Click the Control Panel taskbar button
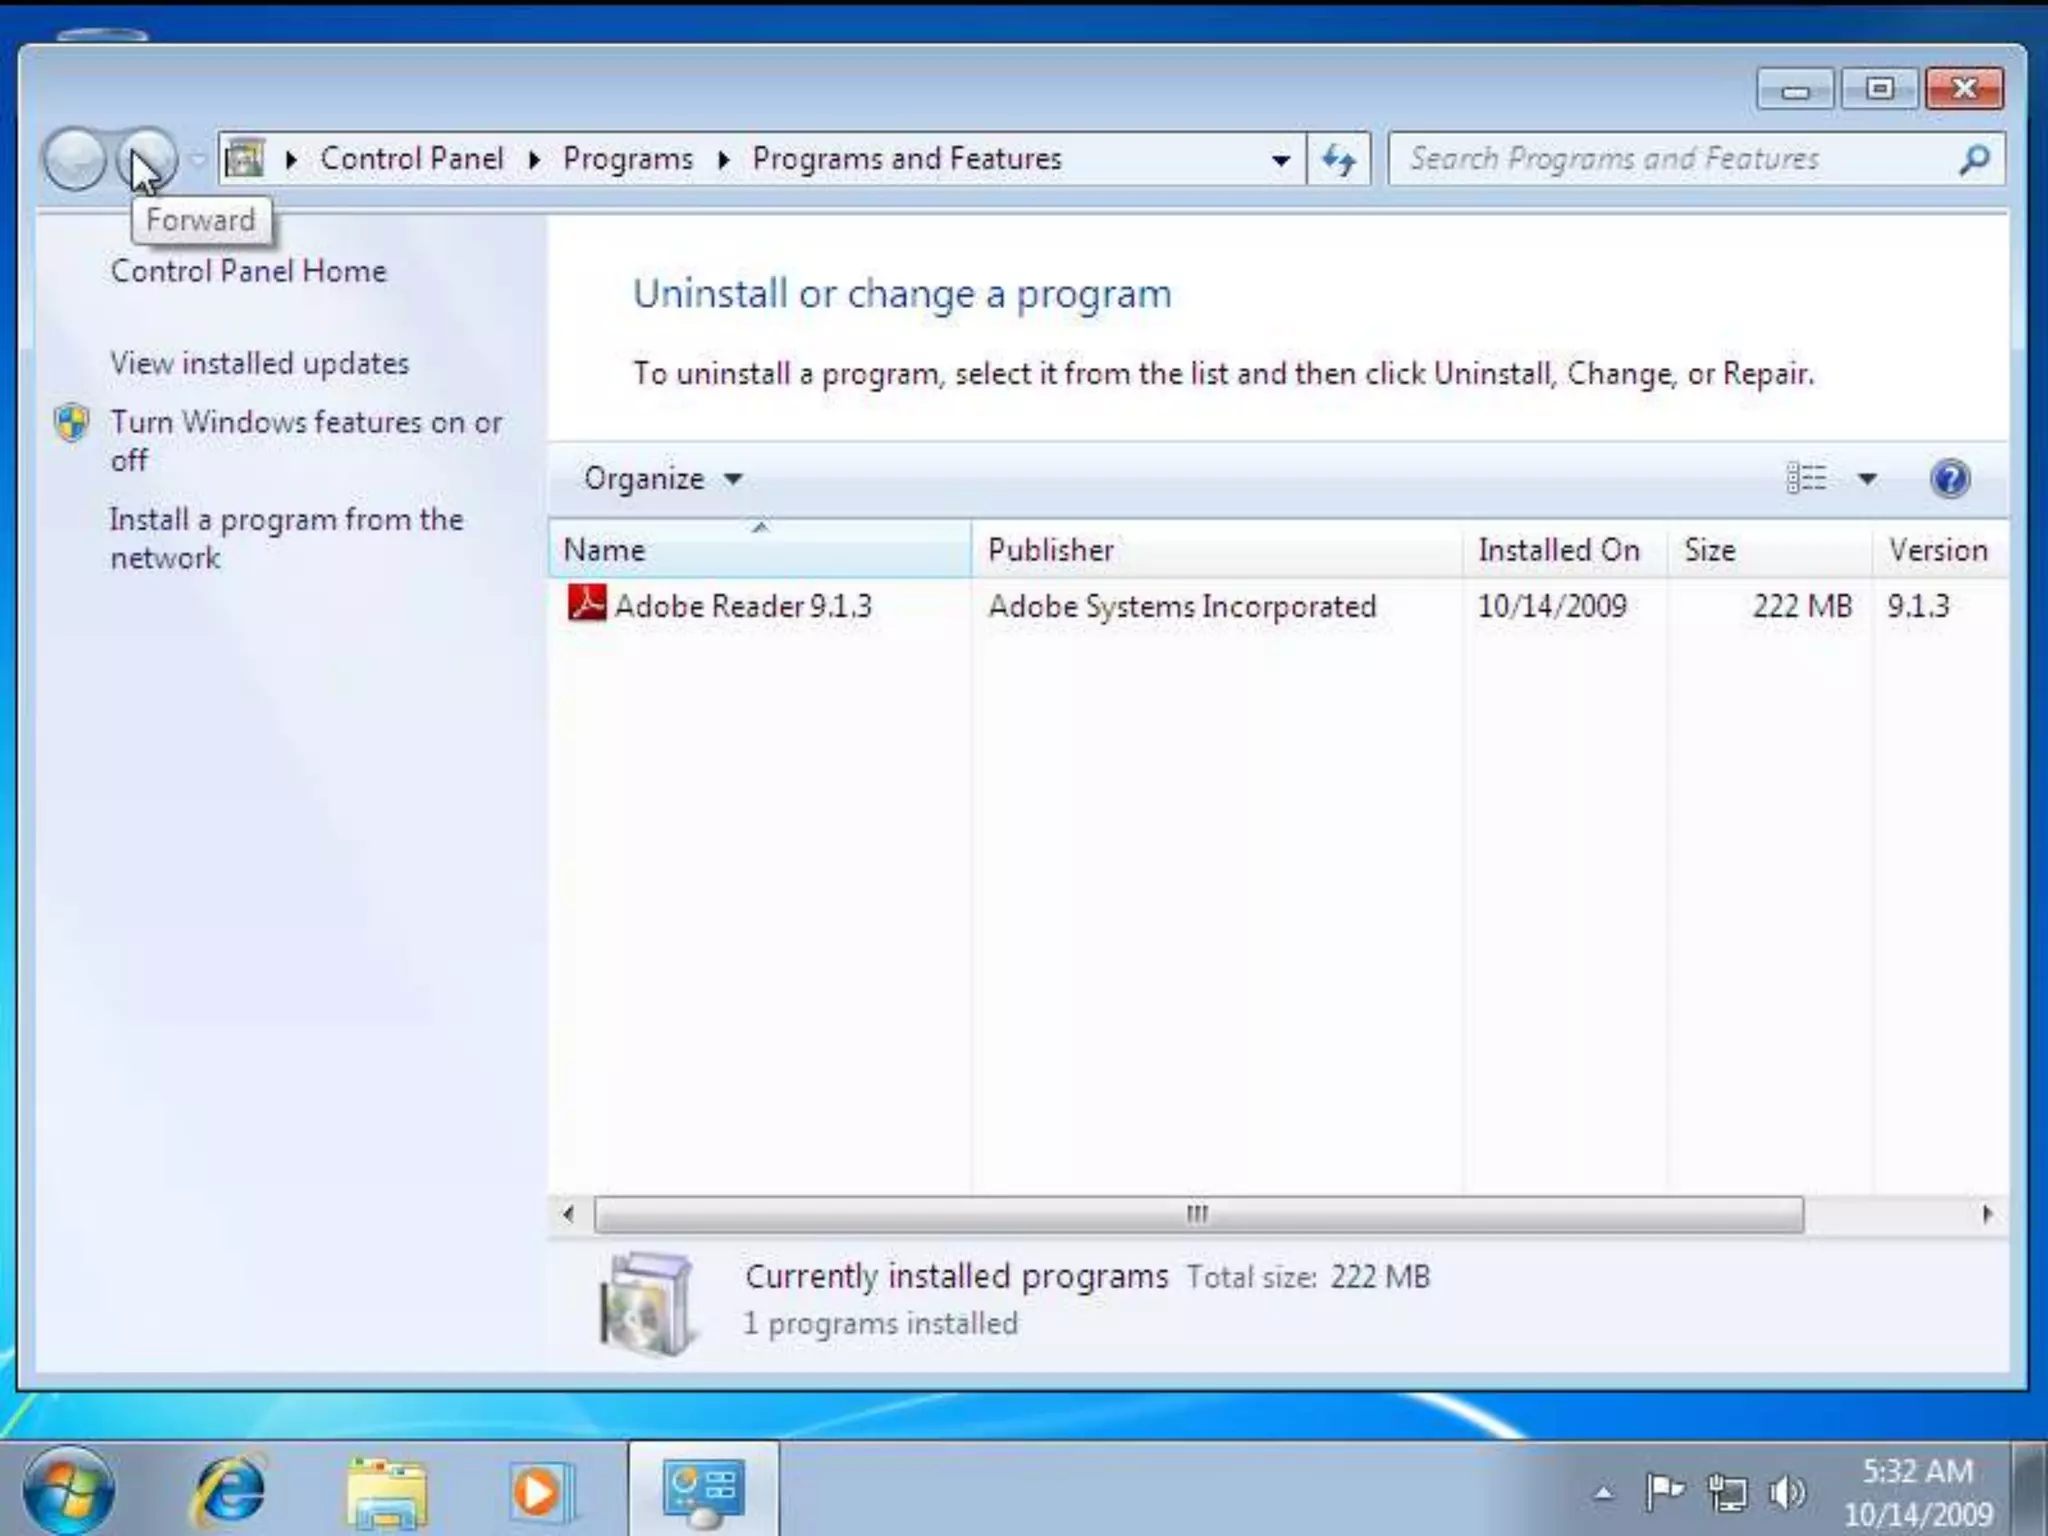2048x1536 pixels. [x=704, y=1489]
